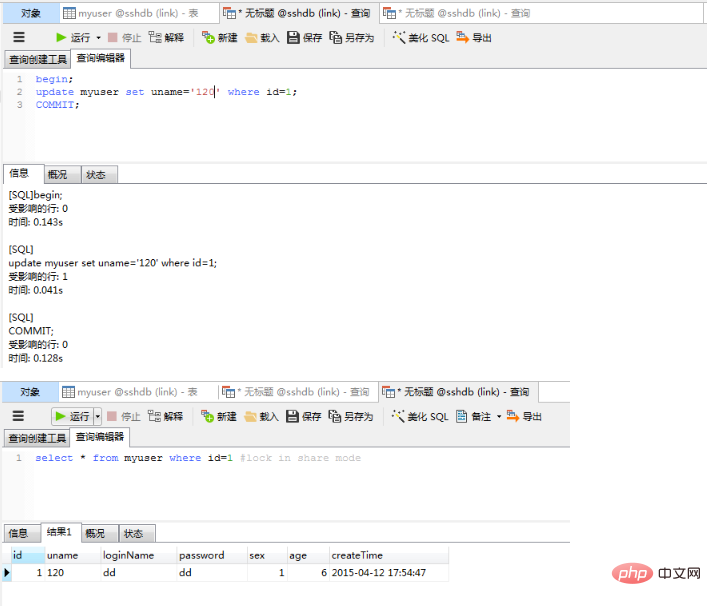Select the 对象 tab in the bottom window
Screen dimensions: 711x606
pos(30,392)
